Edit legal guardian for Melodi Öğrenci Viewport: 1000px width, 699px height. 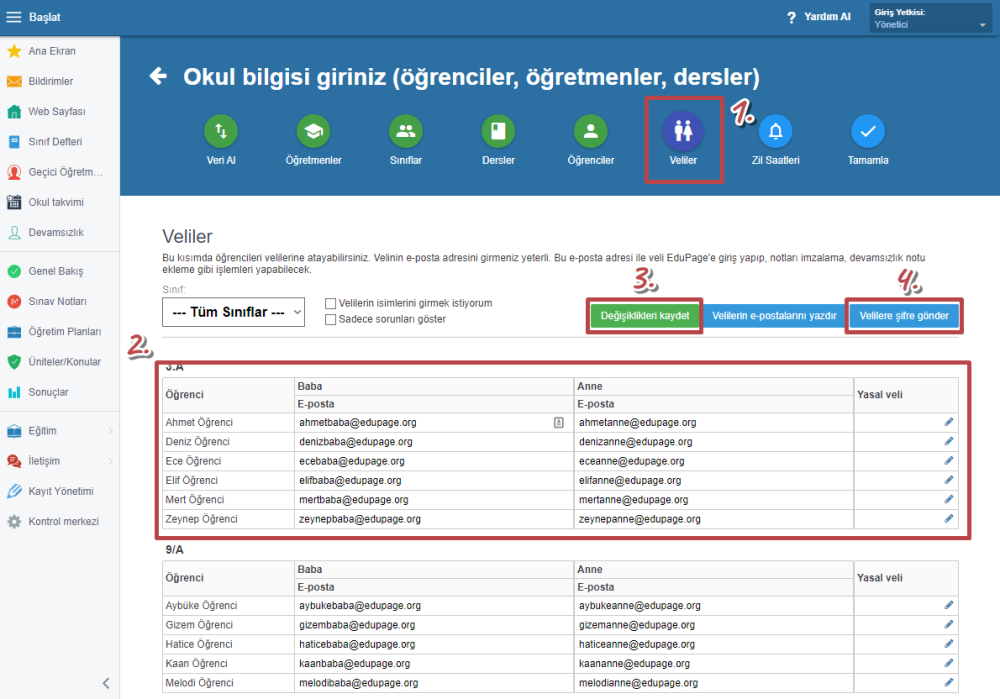tap(949, 682)
